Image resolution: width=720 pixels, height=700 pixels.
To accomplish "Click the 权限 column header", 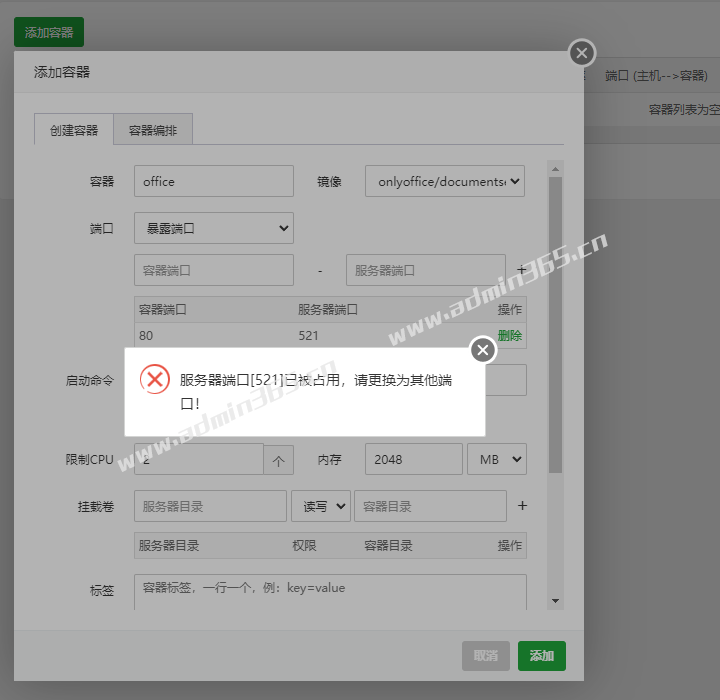I will tap(304, 546).
